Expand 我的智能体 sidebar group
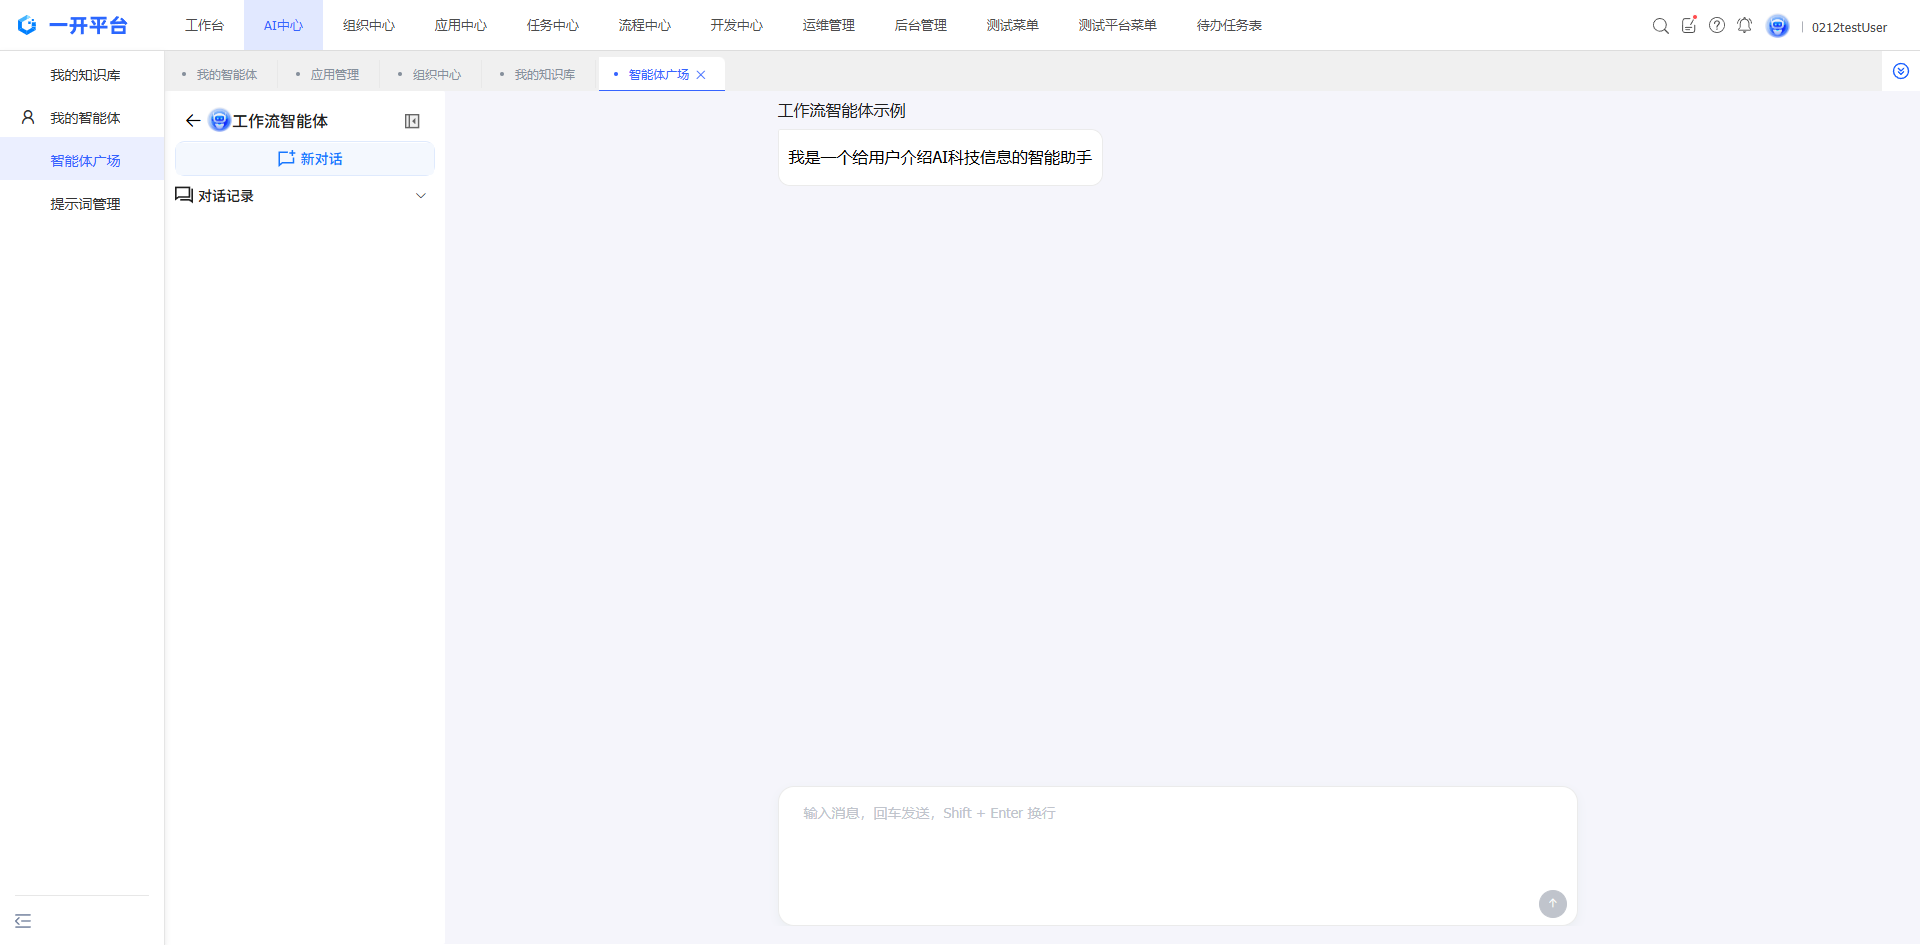Screen dimensions: 1920x945 [x=85, y=118]
